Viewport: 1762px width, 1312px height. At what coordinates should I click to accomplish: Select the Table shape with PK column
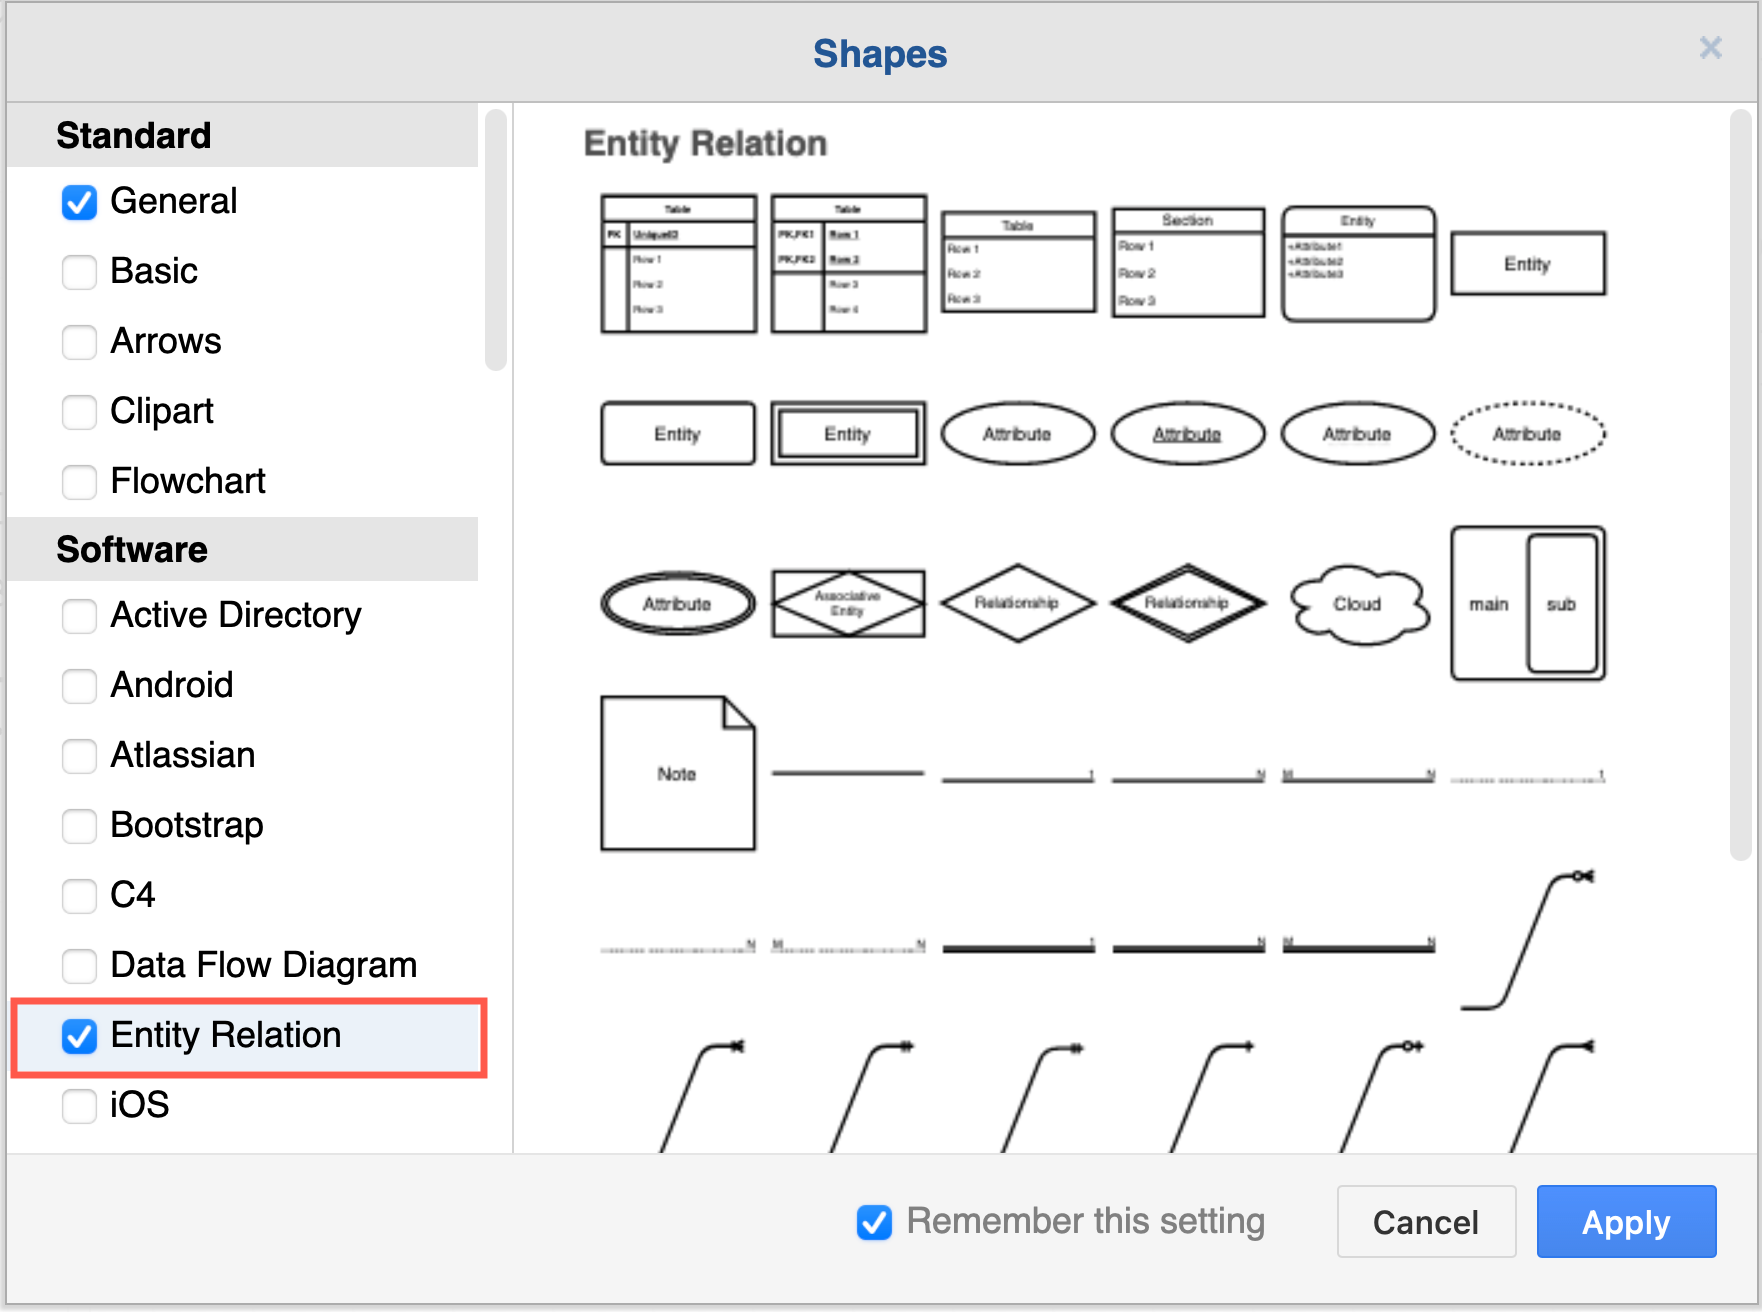pyautogui.click(x=678, y=262)
